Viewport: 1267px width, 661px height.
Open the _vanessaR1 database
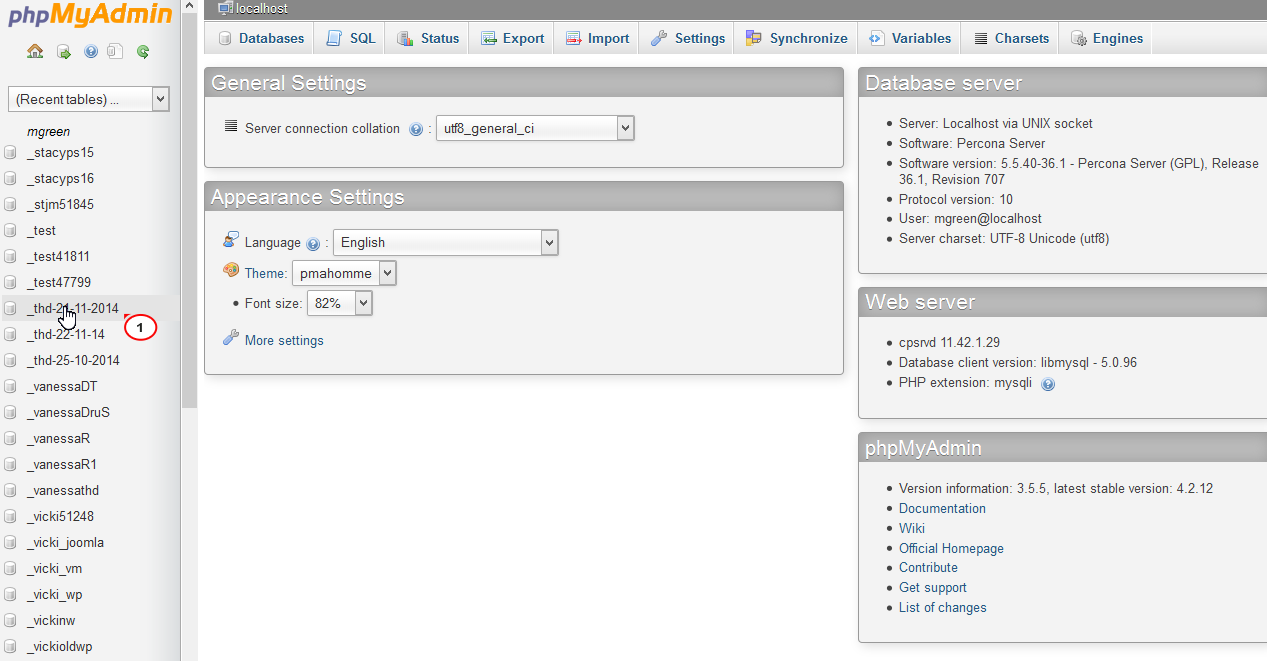tap(62, 465)
